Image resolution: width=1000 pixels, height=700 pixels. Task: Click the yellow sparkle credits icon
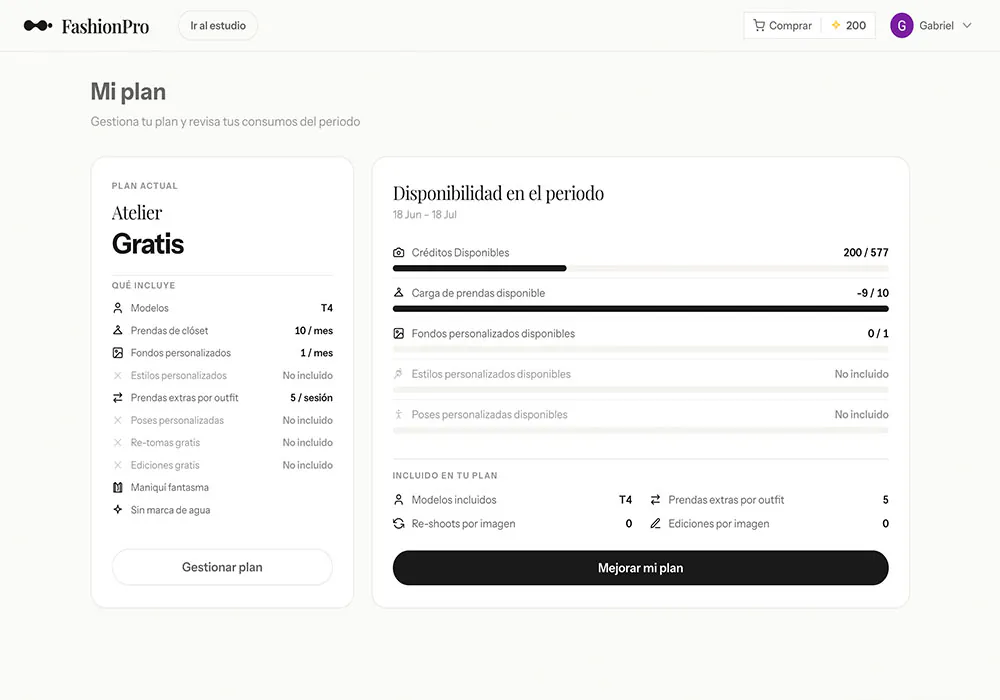tap(835, 25)
